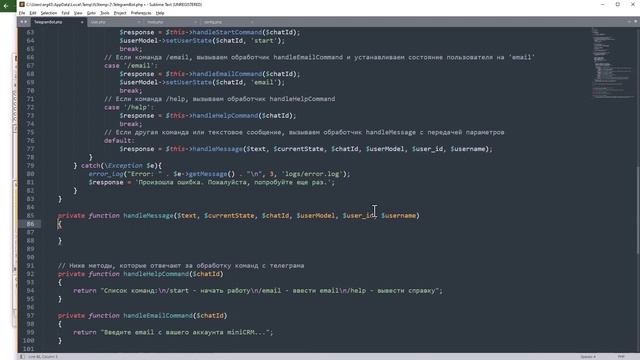Image resolution: width=640 pixels, height=360 pixels.
Task: Maximize the Sublime Text window
Action: tap(618, 4)
